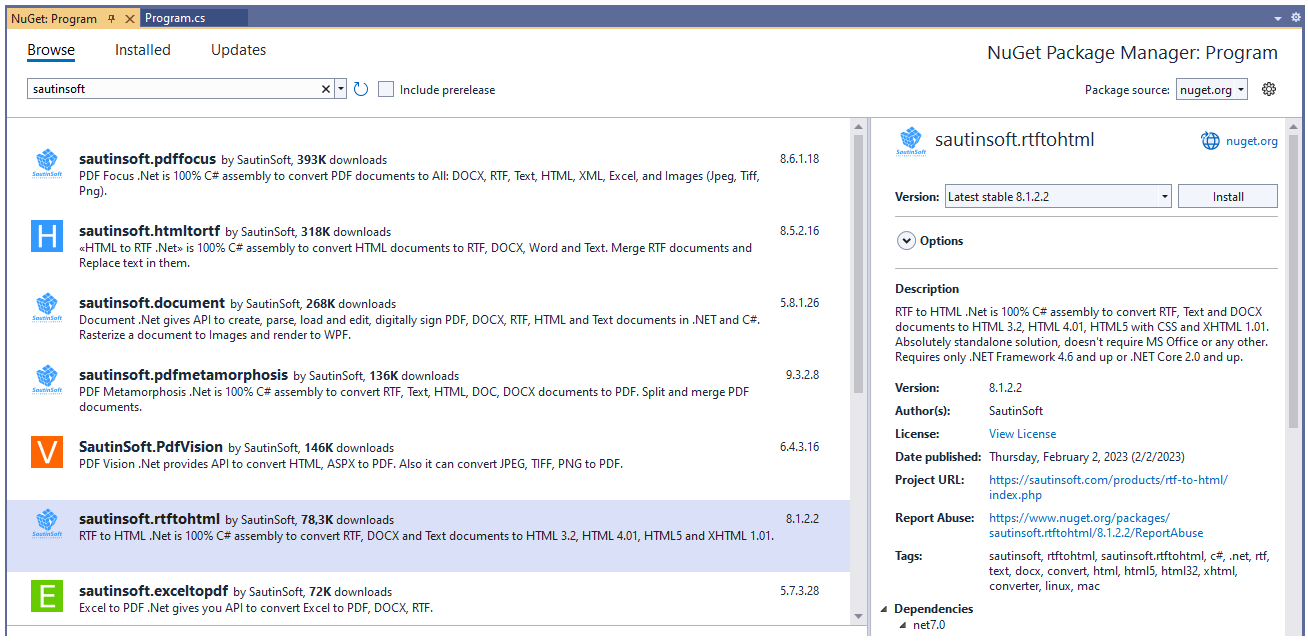1308x641 pixels.
Task: Click the sautinsoft.pdffocus package icon
Action: coord(46,163)
